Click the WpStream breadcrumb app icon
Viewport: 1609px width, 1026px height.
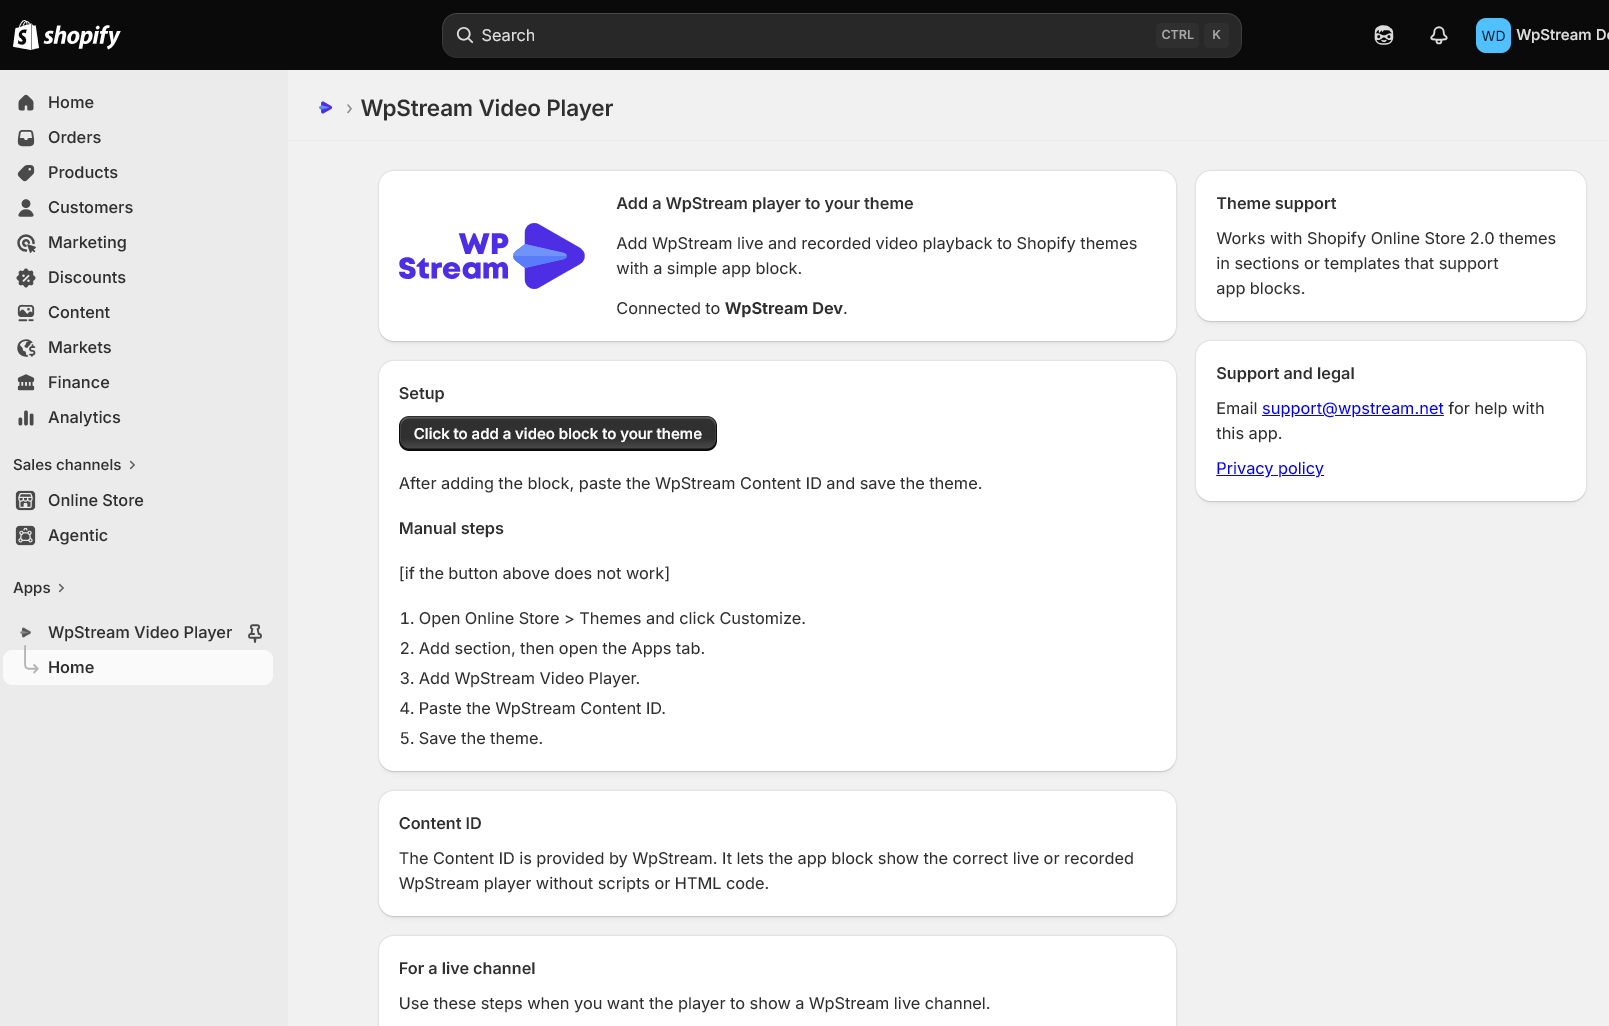click(326, 108)
